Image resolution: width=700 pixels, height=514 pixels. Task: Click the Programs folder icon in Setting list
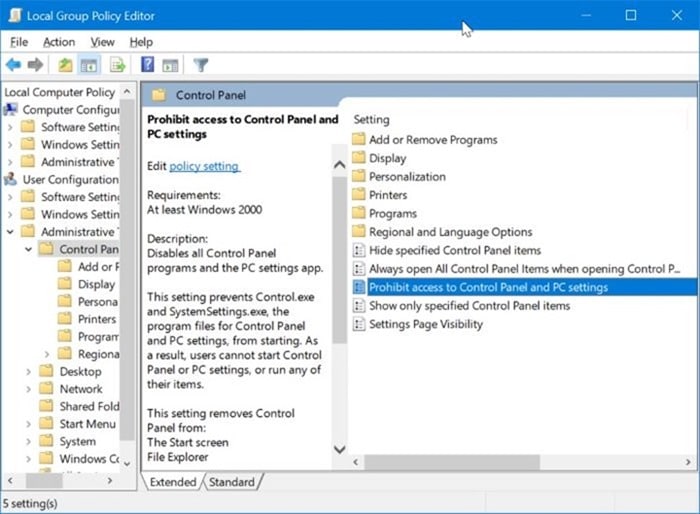click(x=358, y=213)
